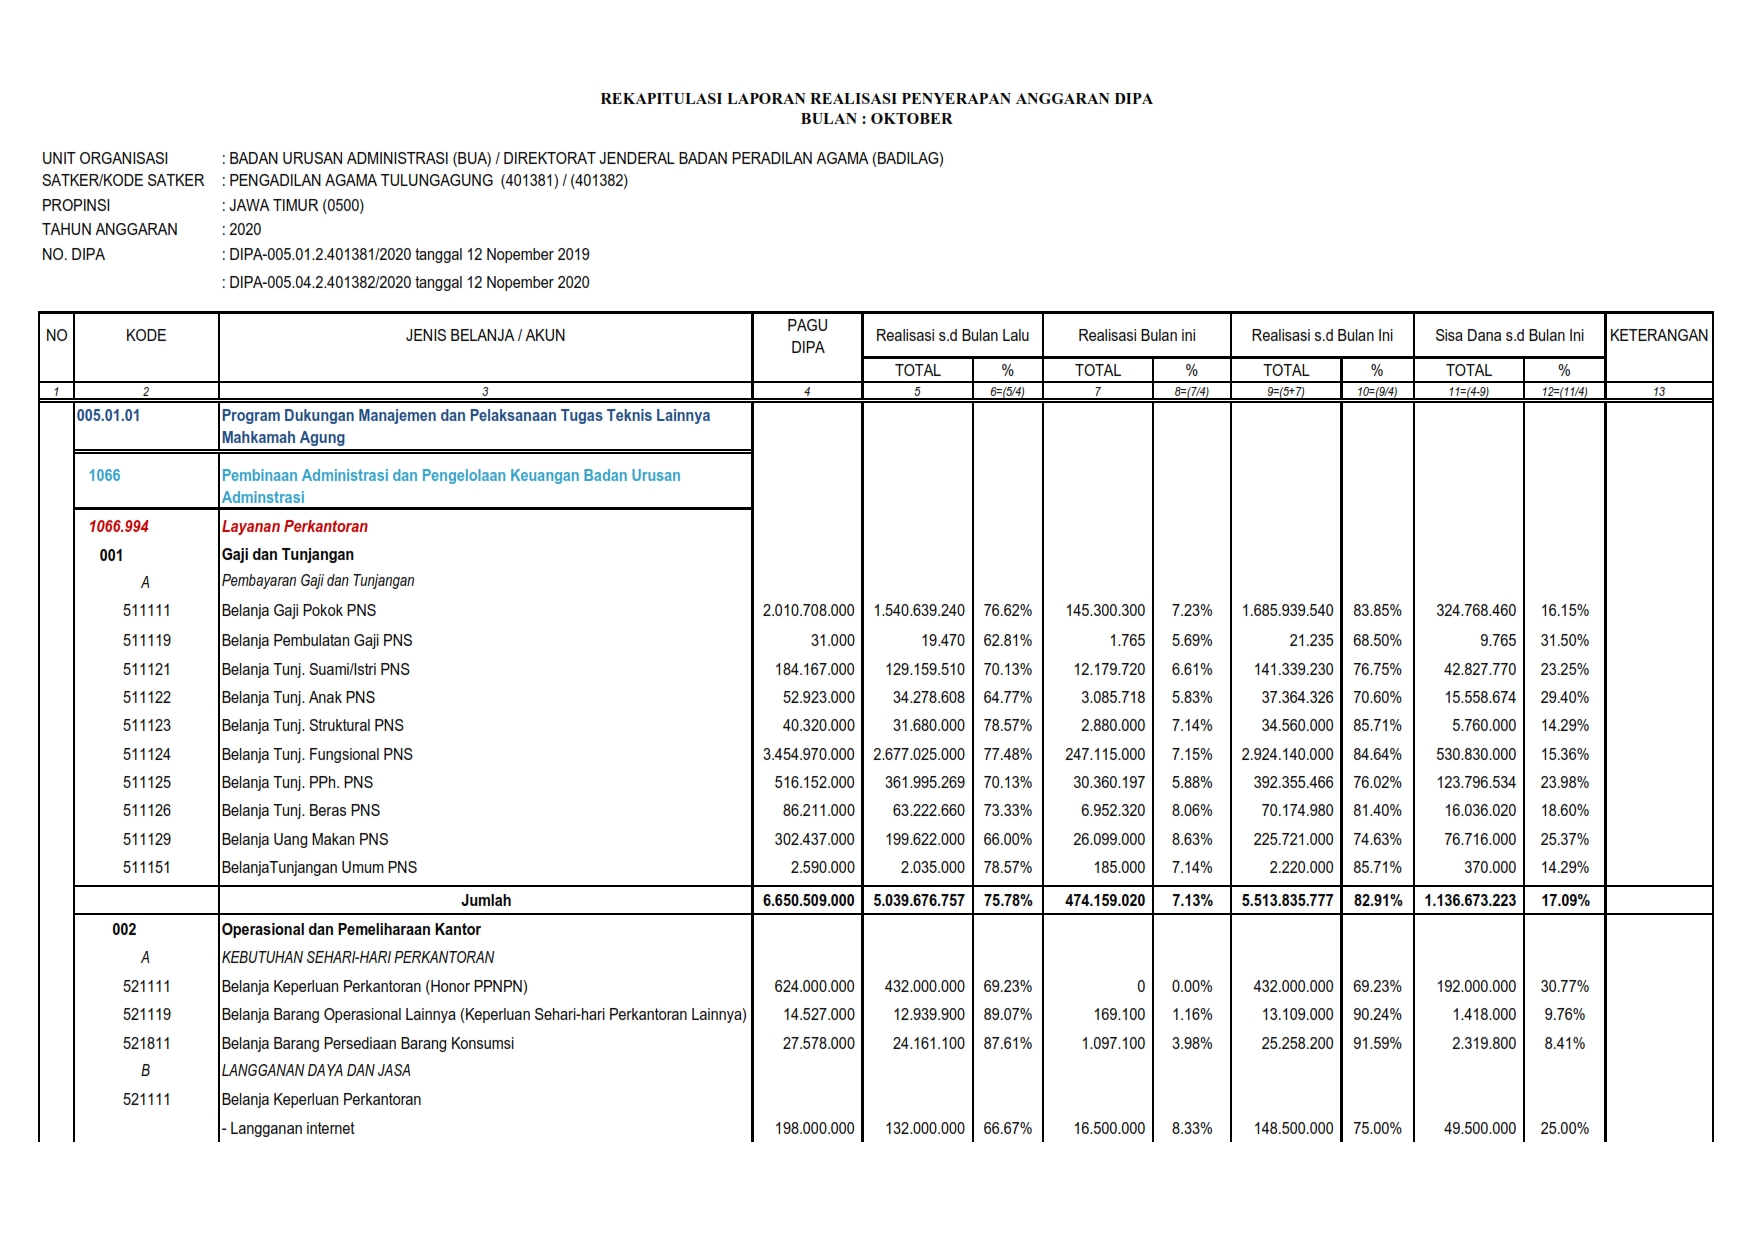Viewport: 1754px width, 1239px height.
Task: Select program code 005.01.01
Action: coord(108,415)
